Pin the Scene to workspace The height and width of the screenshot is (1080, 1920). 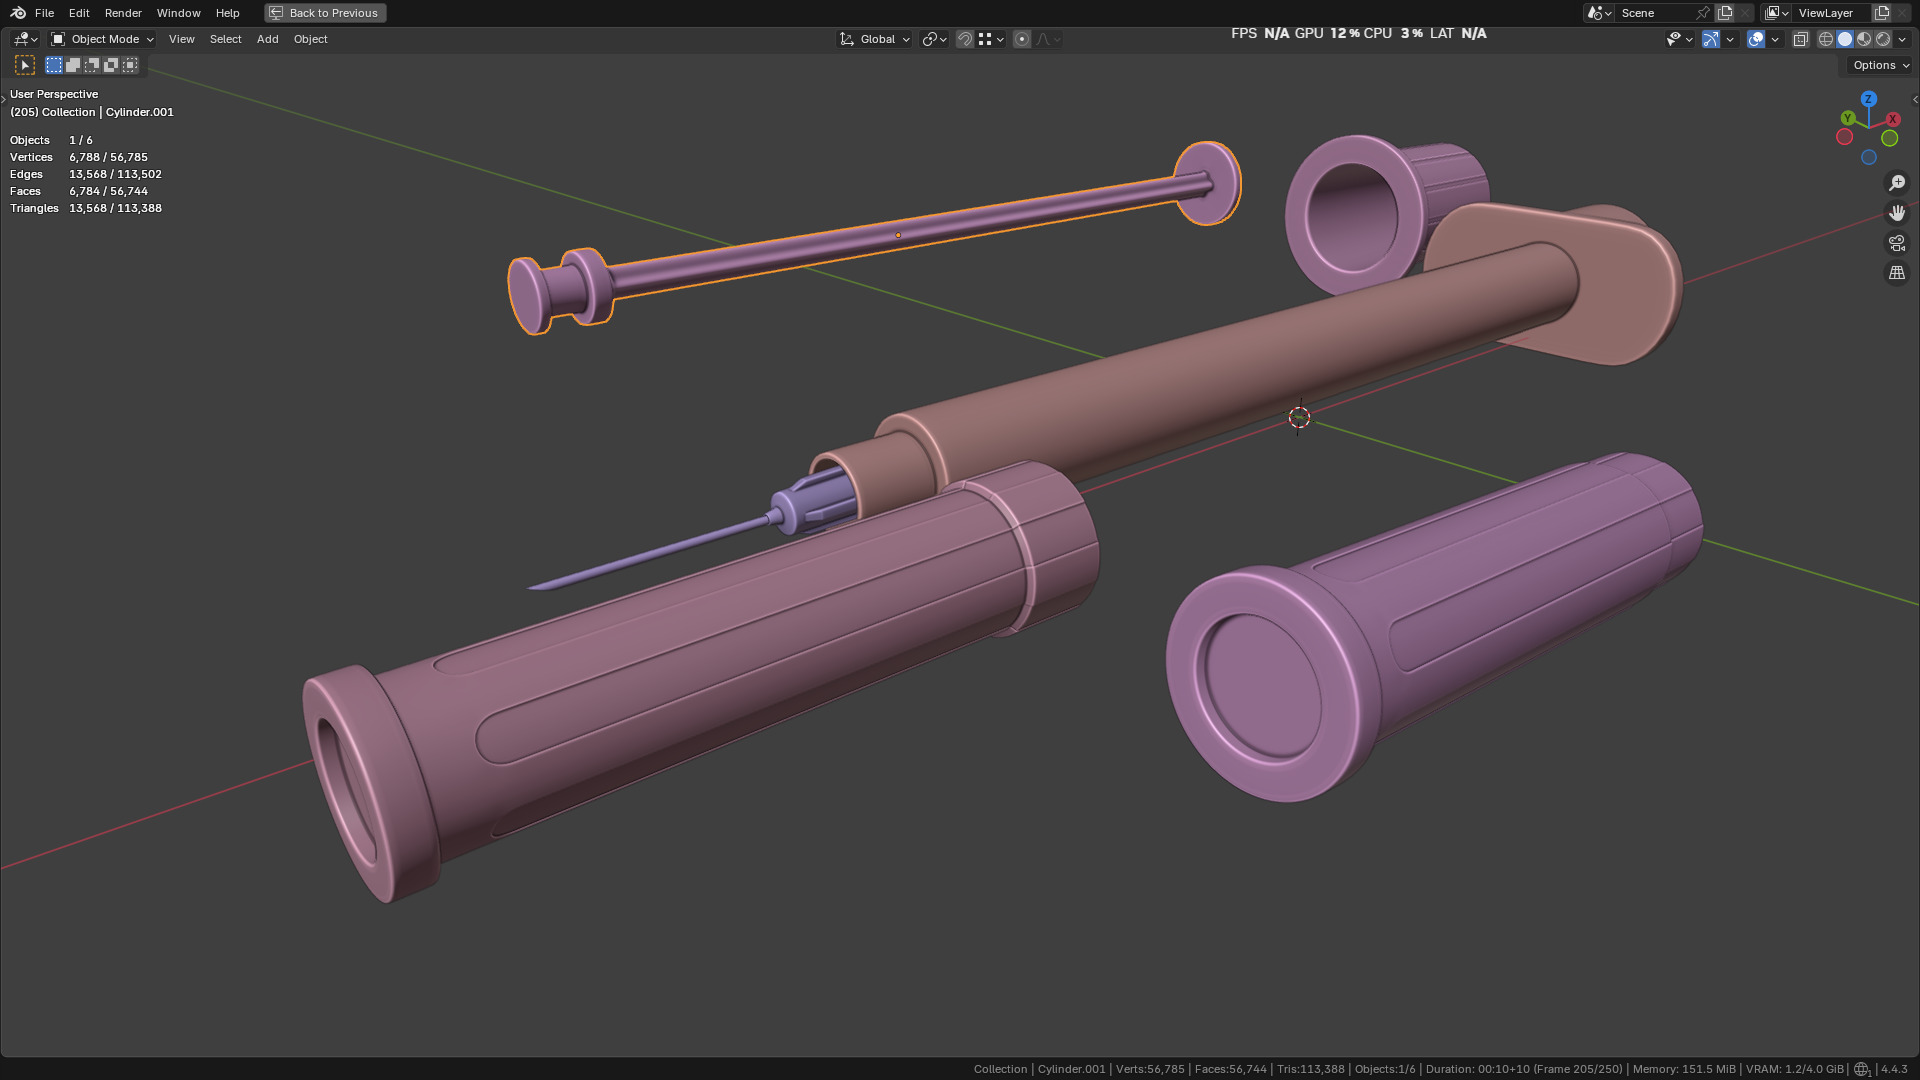tap(1703, 13)
